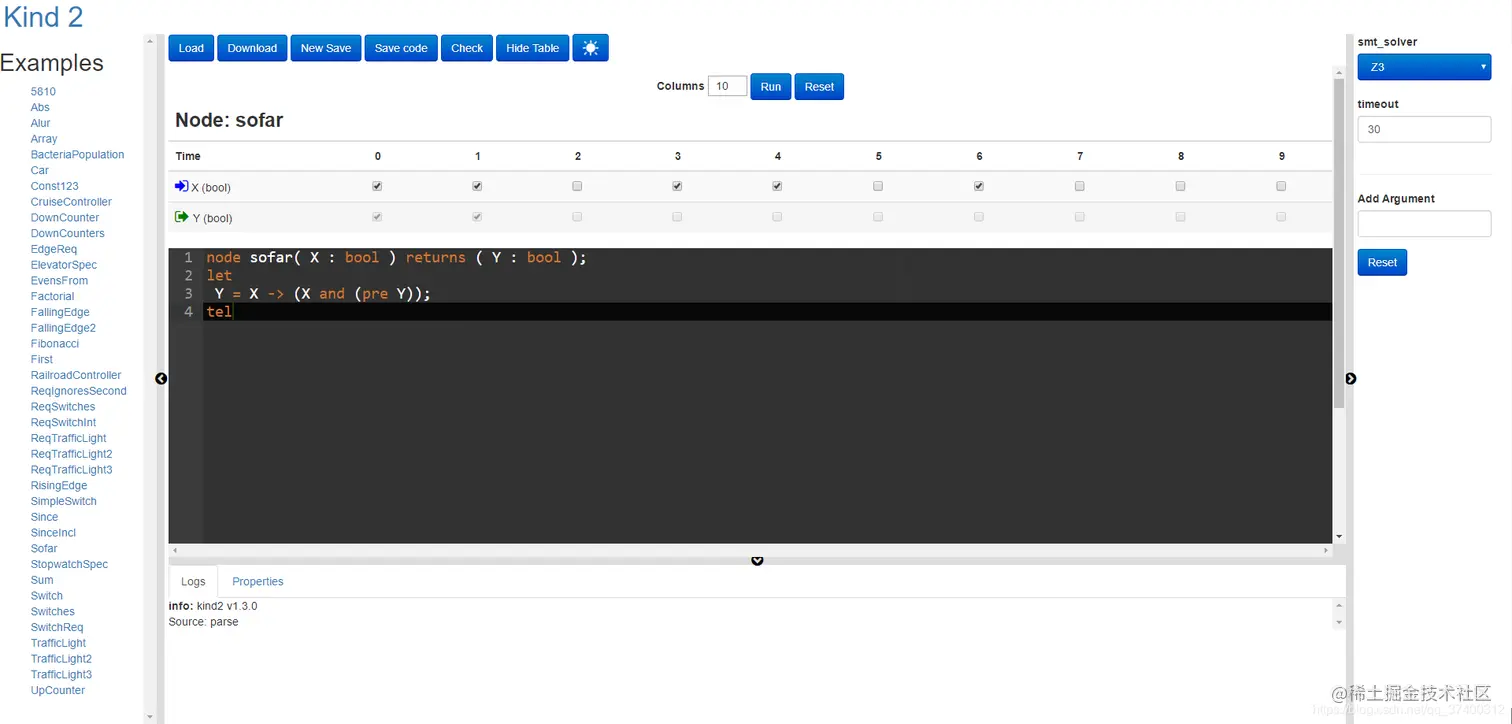Screen dimensions: 1512x724
Task: Toggle X checkbox at time 0
Action: (377, 186)
